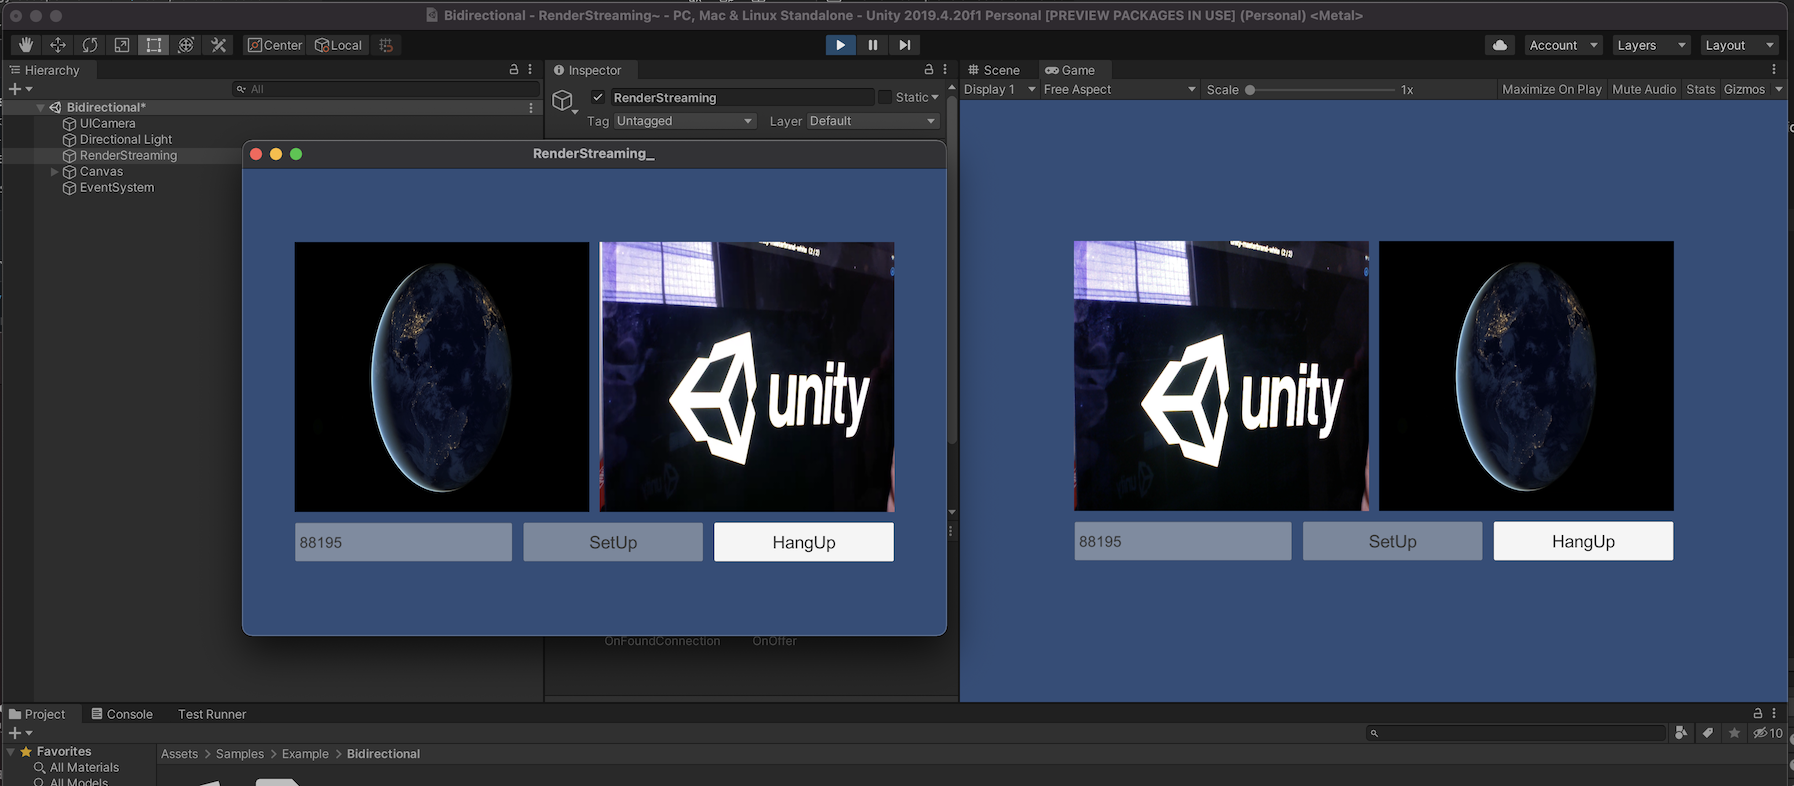Viewport: 1794px width, 786px height.
Task: Open the Tag dropdown showing Untagged
Action: (684, 121)
